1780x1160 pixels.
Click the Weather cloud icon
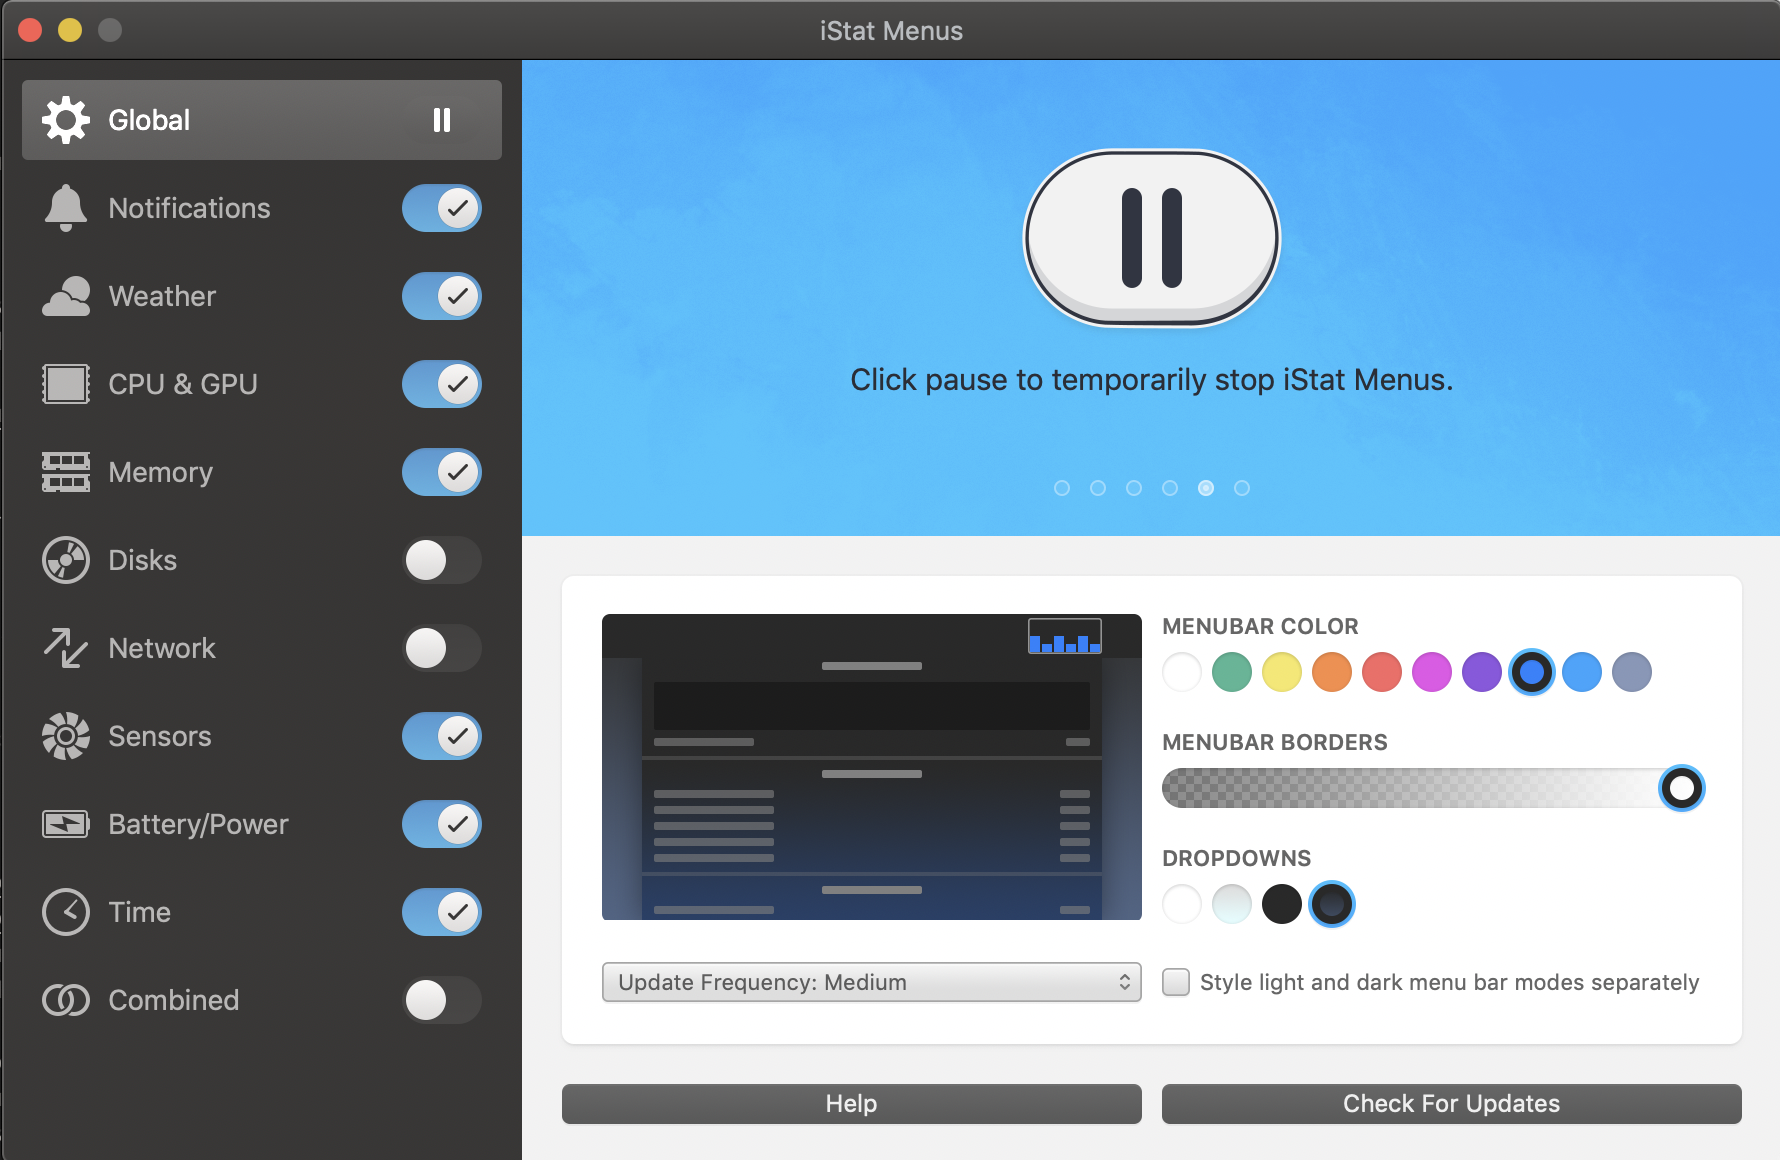click(x=66, y=296)
